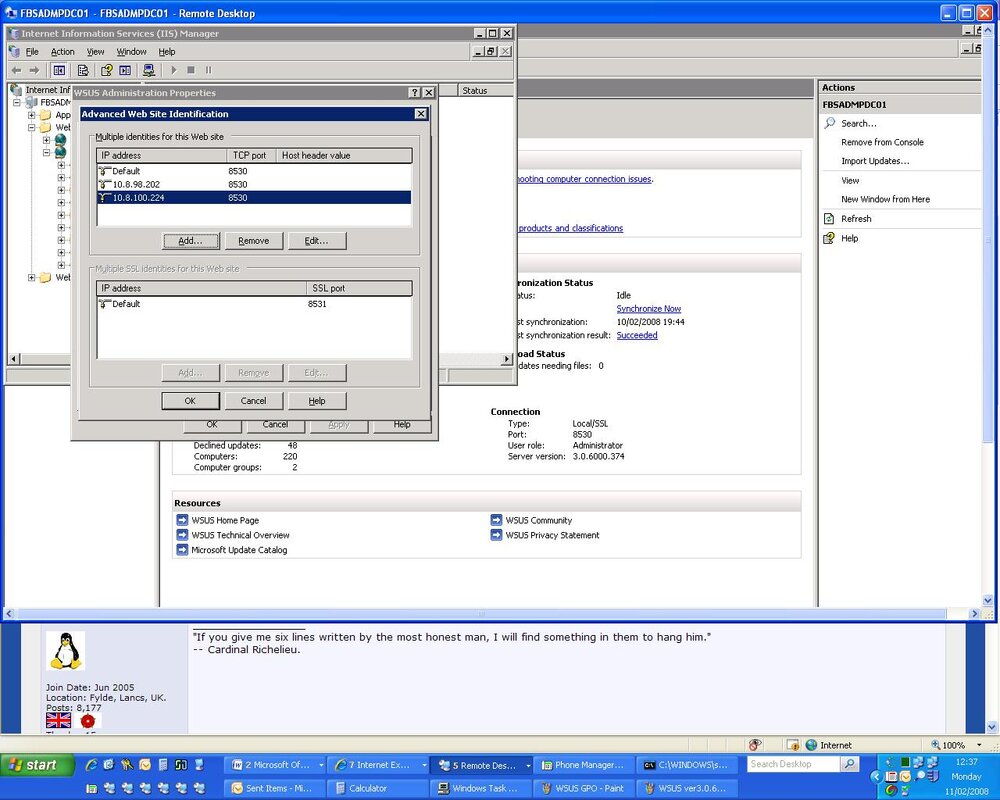1000x800 pixels.
Task: Click the Internet Explorer quick launch icon
Action: 91,764
